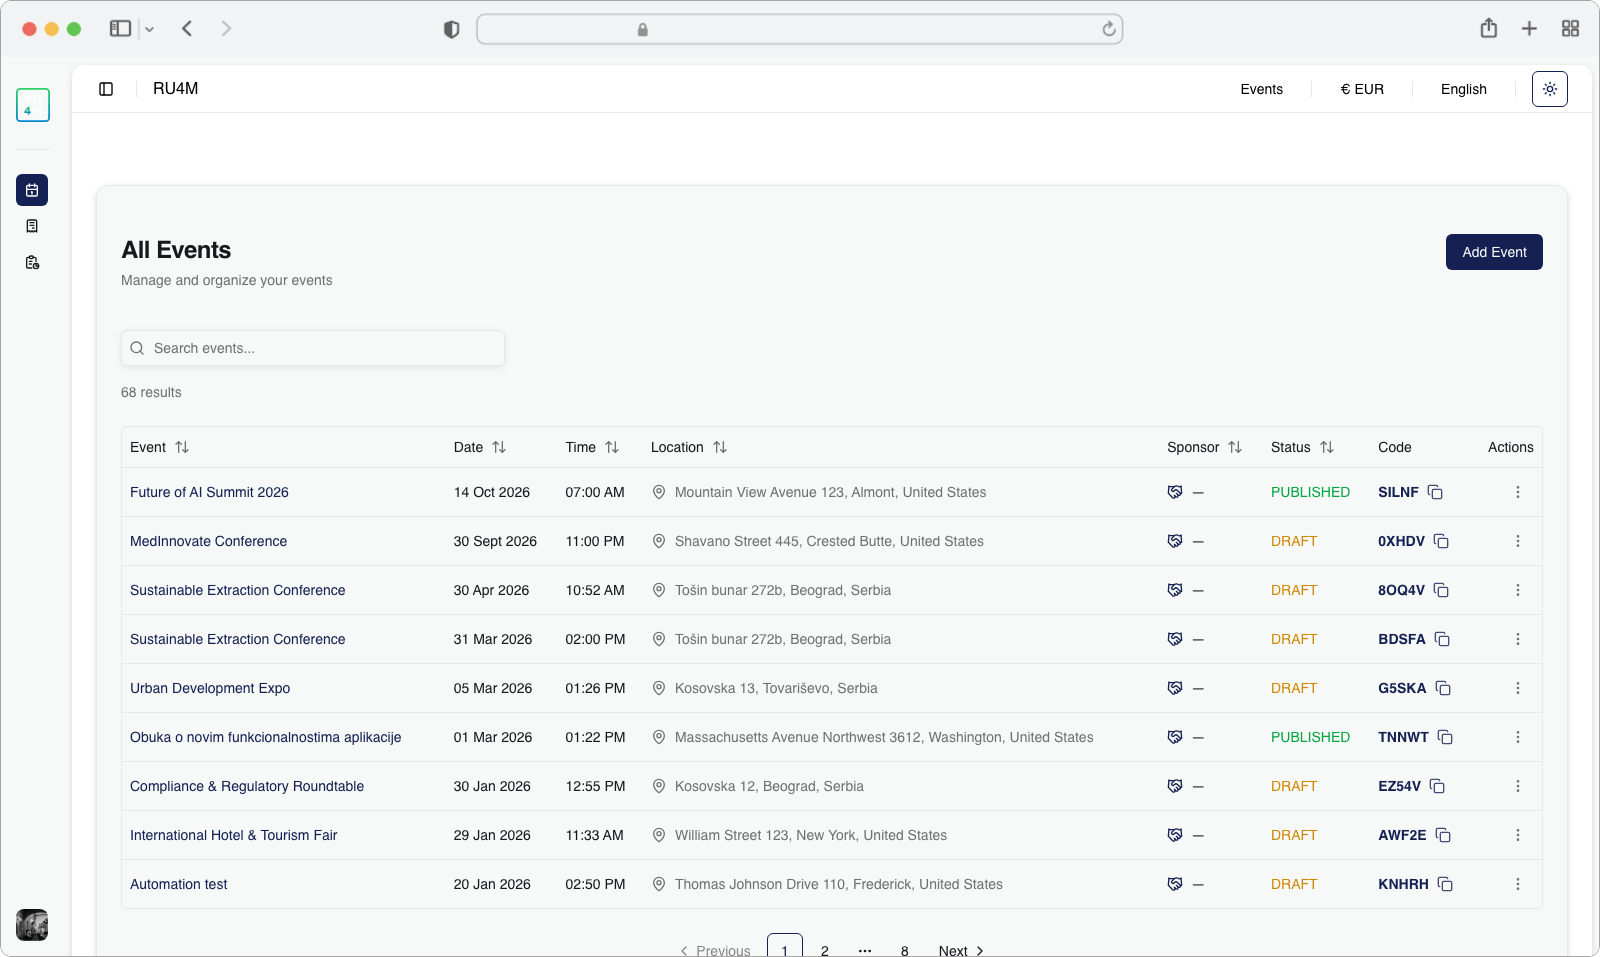Open the EUR currency dropdown
1600x957 pixels.
pos(1362,89)
